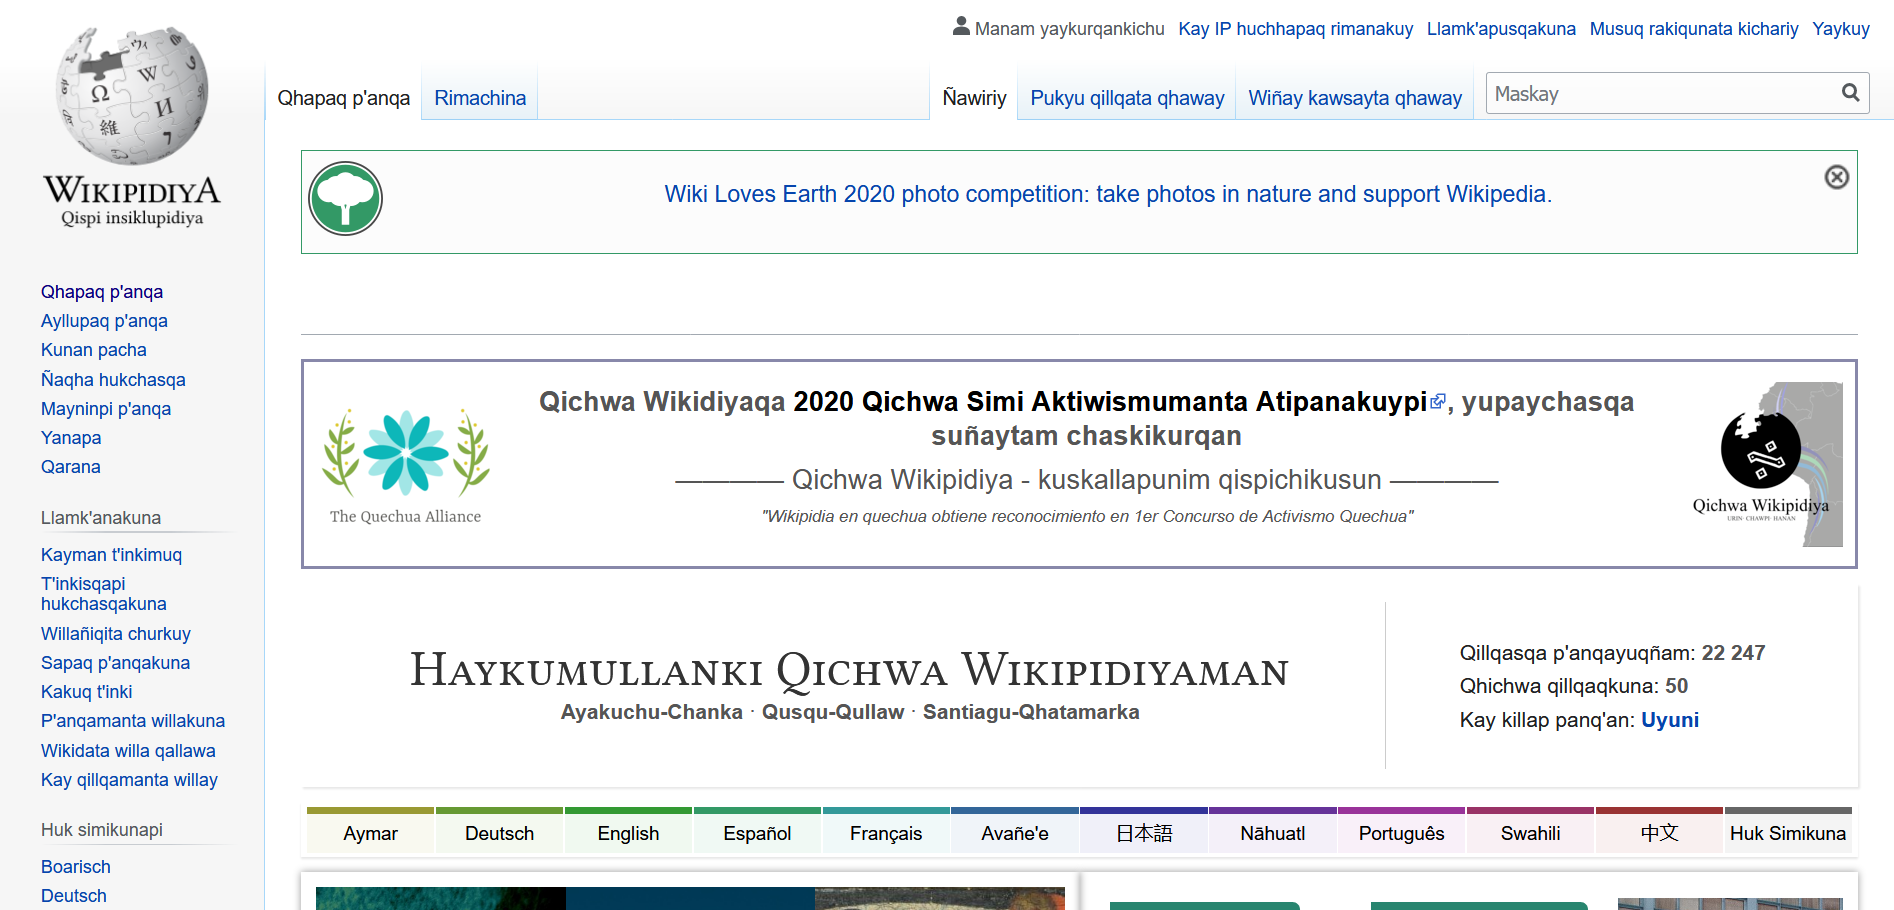Open sidebar link Kunan pacha

[x=94, y=350]
